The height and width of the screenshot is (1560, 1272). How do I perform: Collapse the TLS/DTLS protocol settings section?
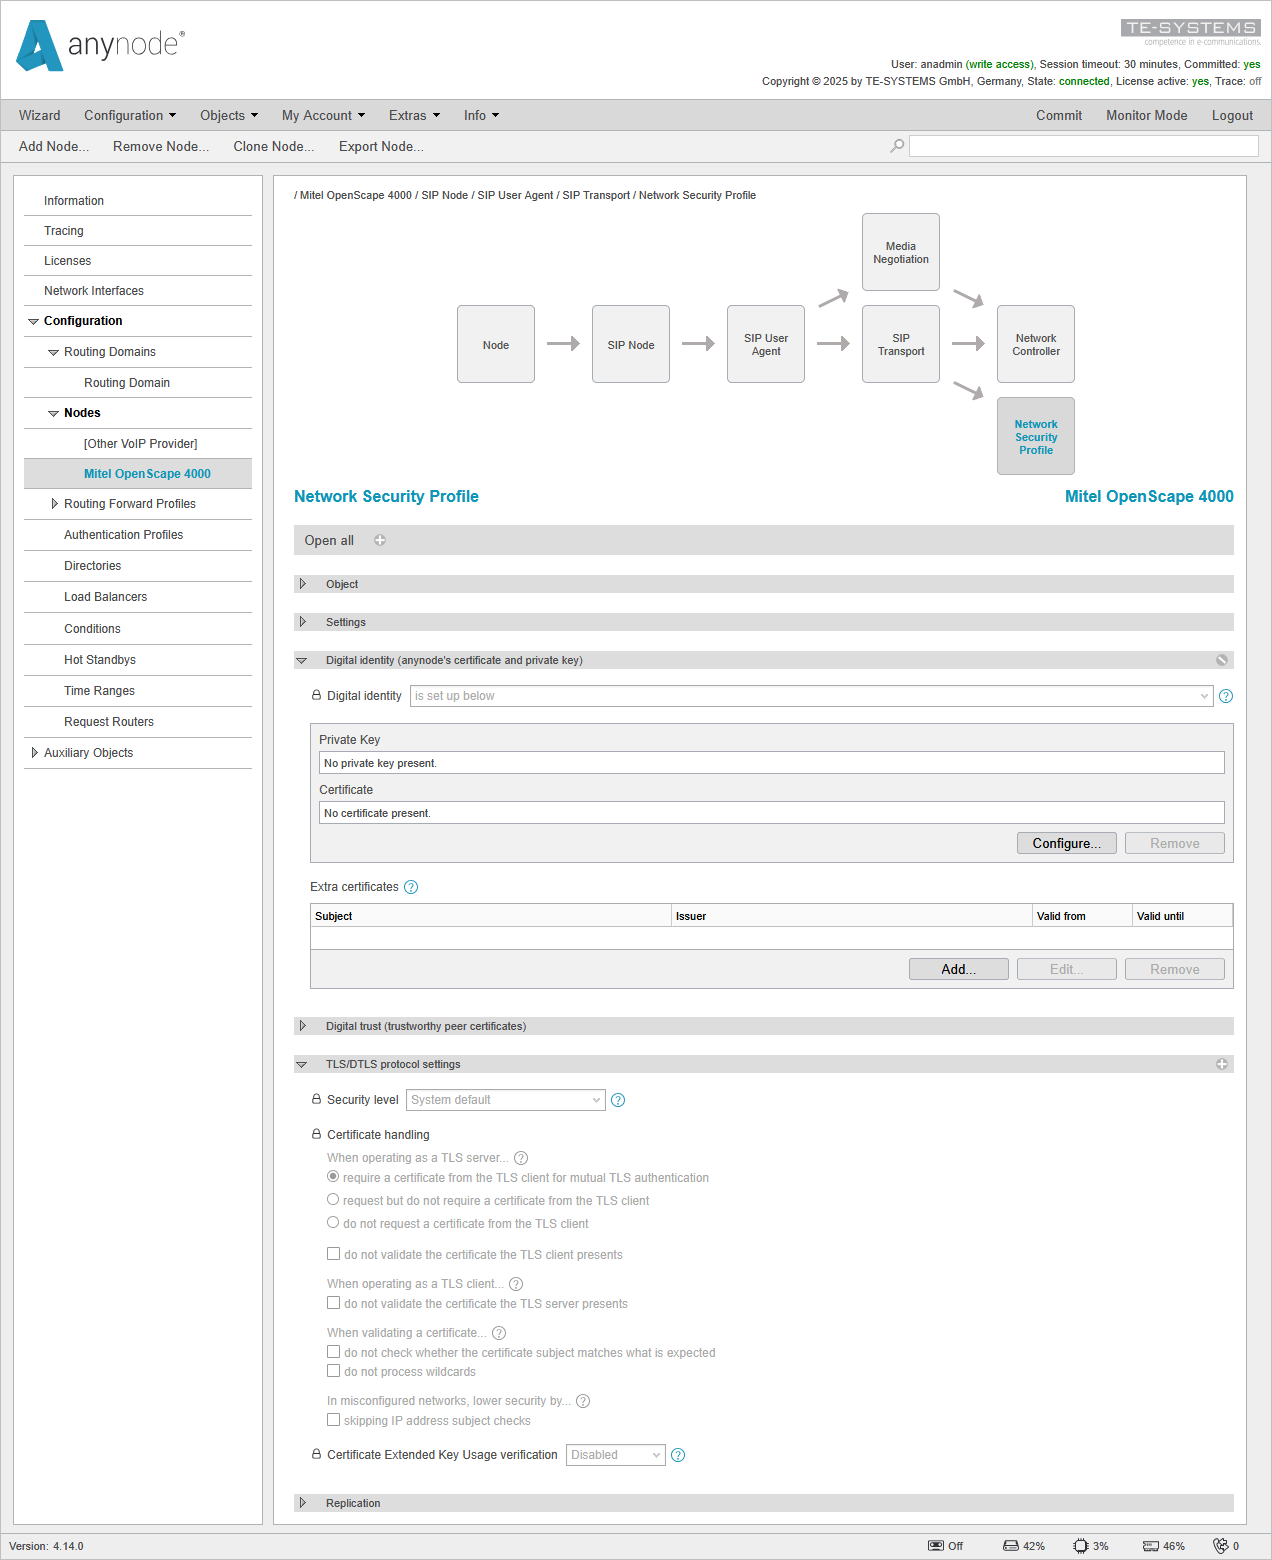(302, 1064)
